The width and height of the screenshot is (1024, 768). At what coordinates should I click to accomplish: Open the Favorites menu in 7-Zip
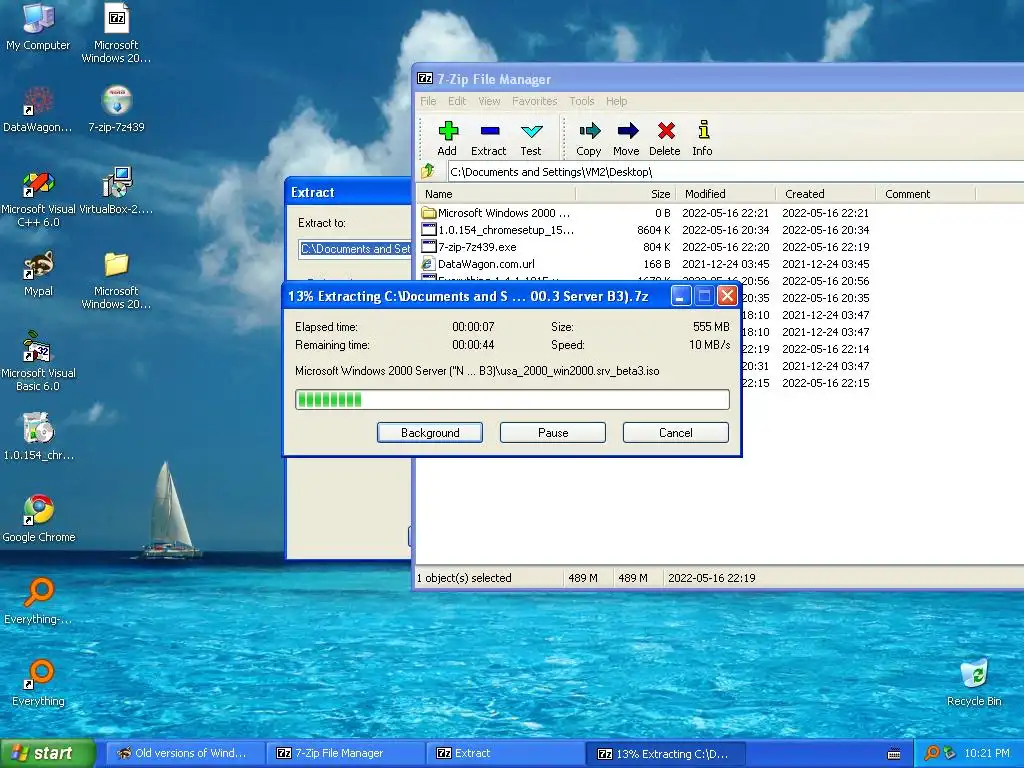point(535,101)
